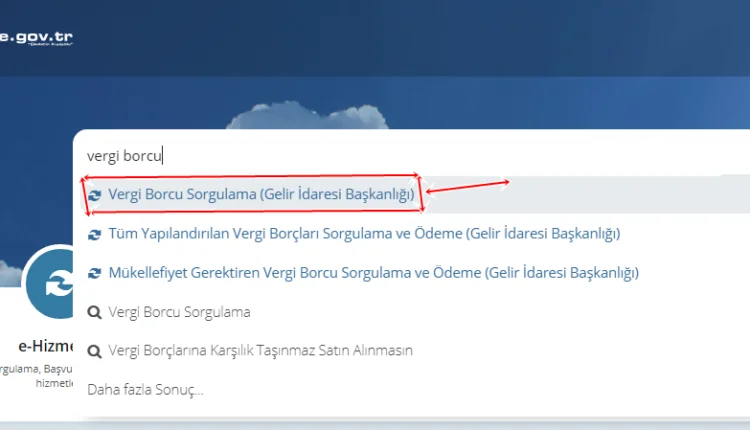Open Tüm Yapılandırılan Vergi Borçları Sorgulama ve Ödeme
Screen dimensions: 750x430
(x=364, y=233)
